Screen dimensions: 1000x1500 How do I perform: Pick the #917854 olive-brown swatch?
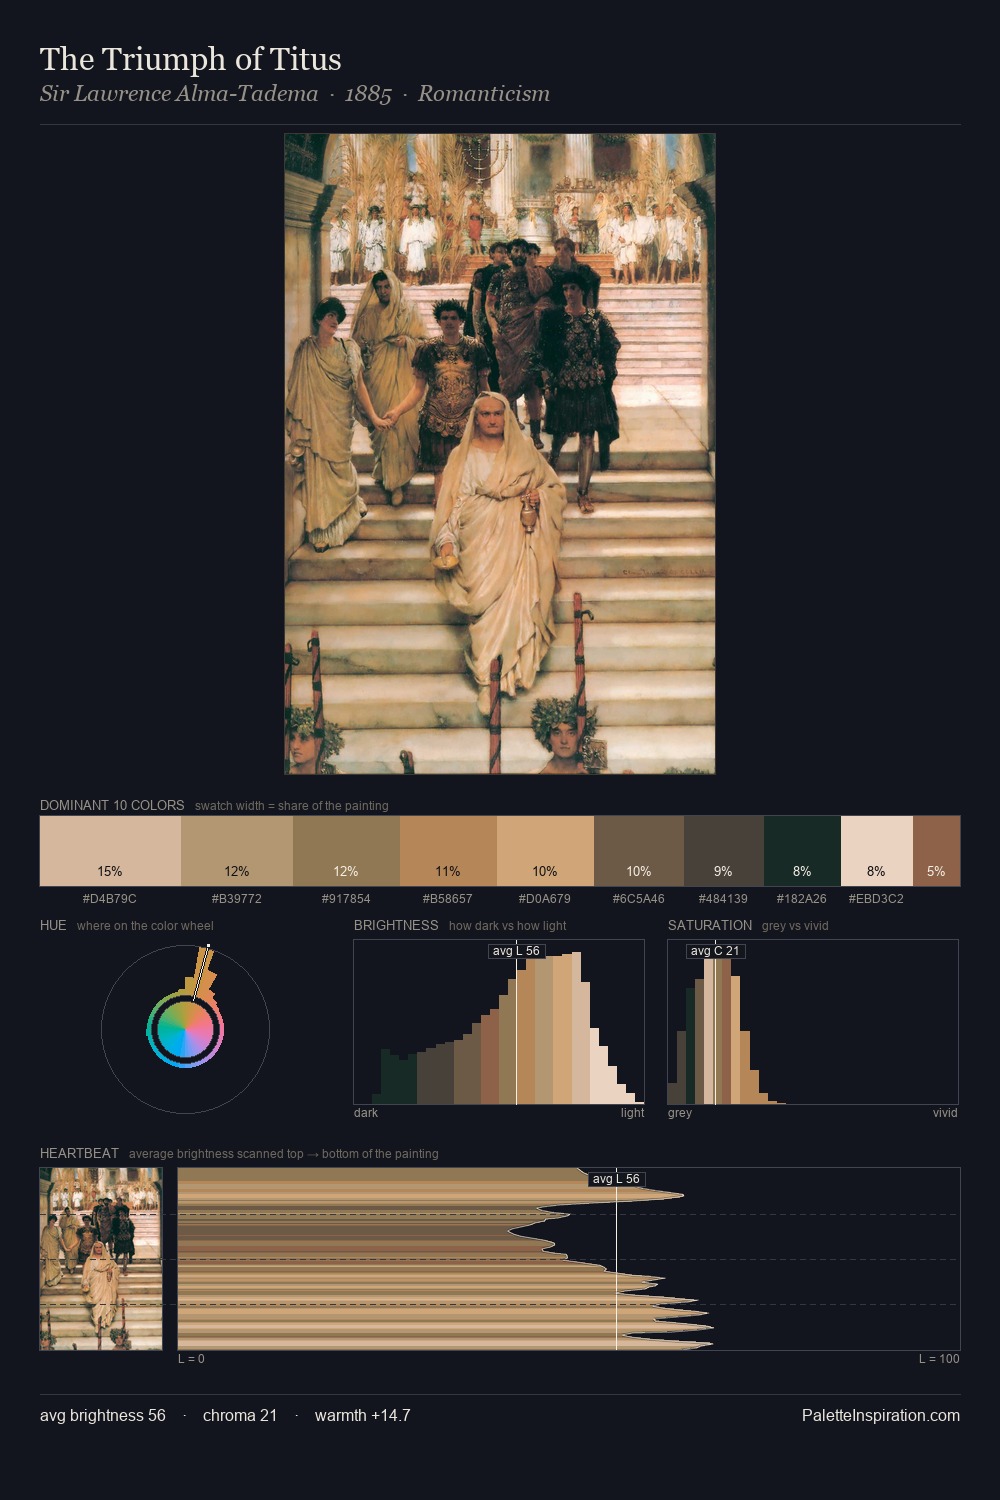tap(346, 851)
